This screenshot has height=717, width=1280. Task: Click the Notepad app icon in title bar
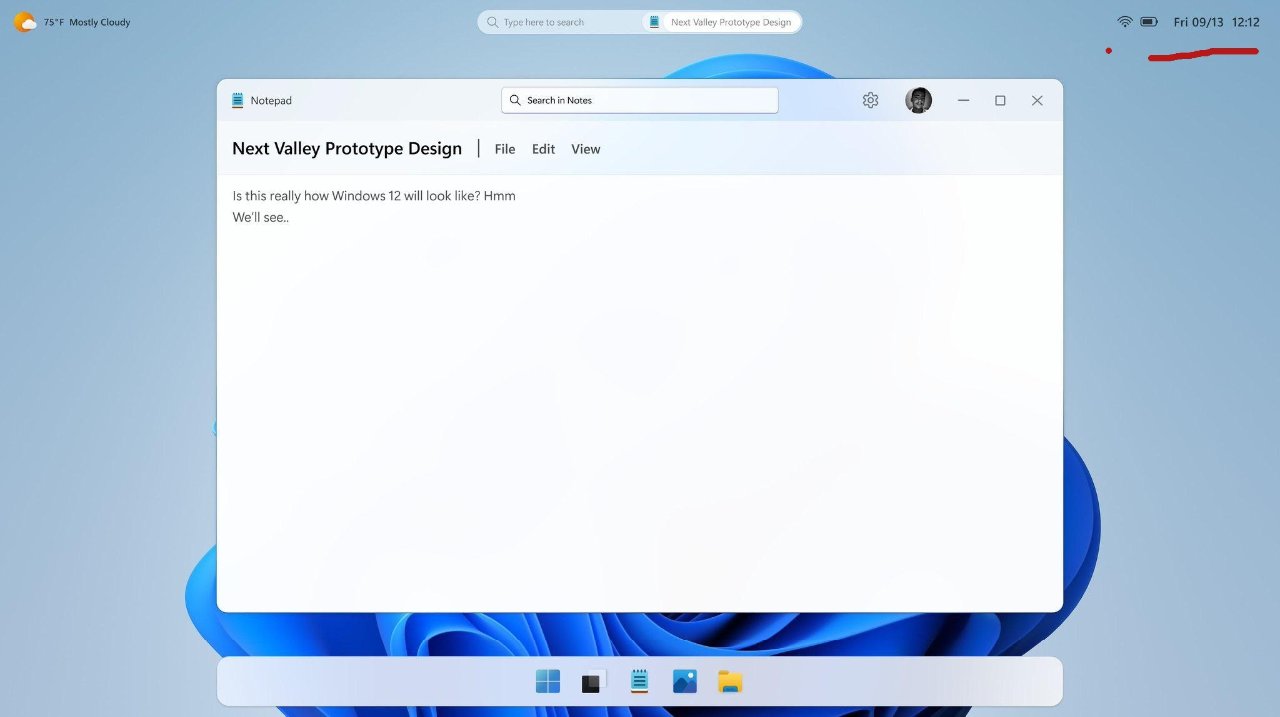[238, 100]
